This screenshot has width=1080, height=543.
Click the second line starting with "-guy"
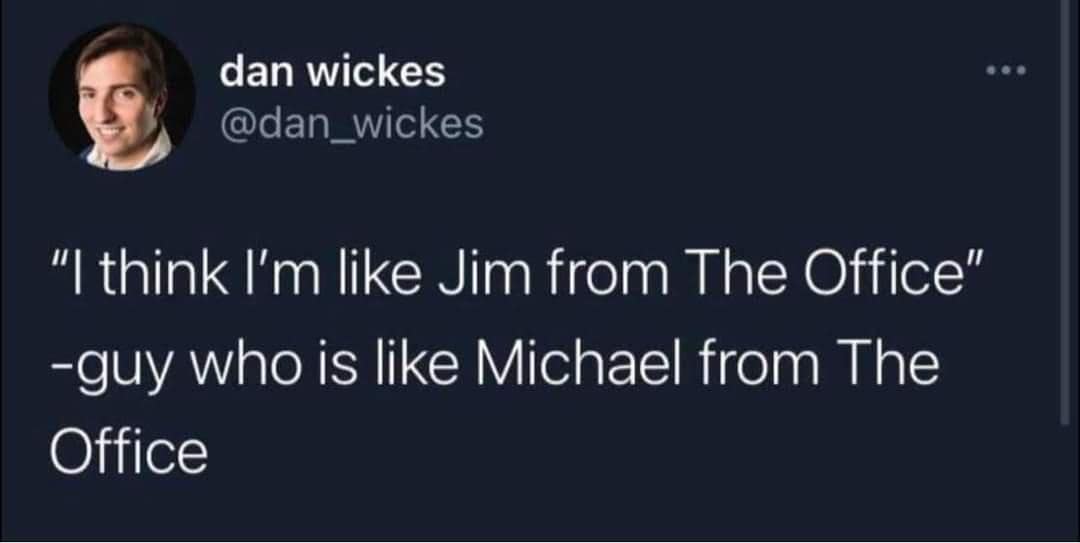[x=494, y=366]
